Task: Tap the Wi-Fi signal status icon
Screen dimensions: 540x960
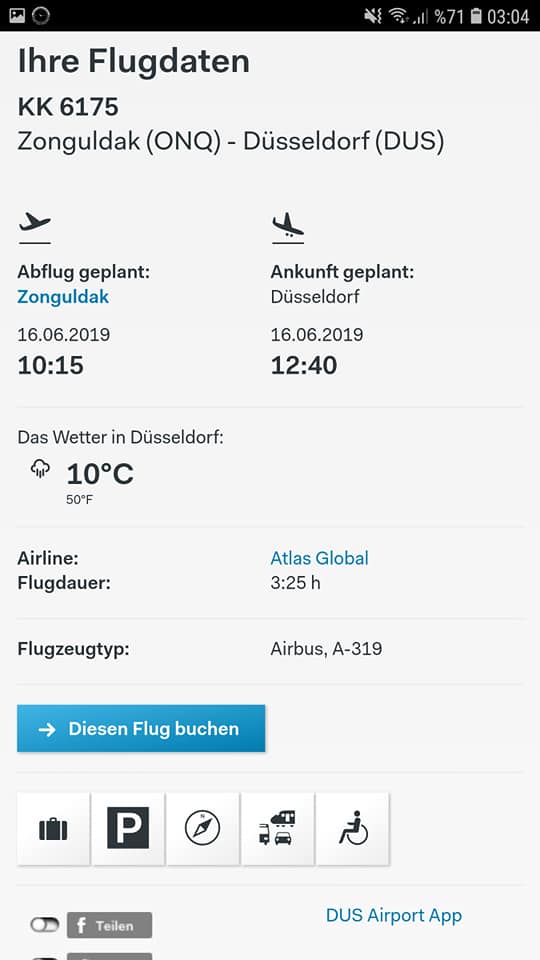Action: tap(397, 17)
